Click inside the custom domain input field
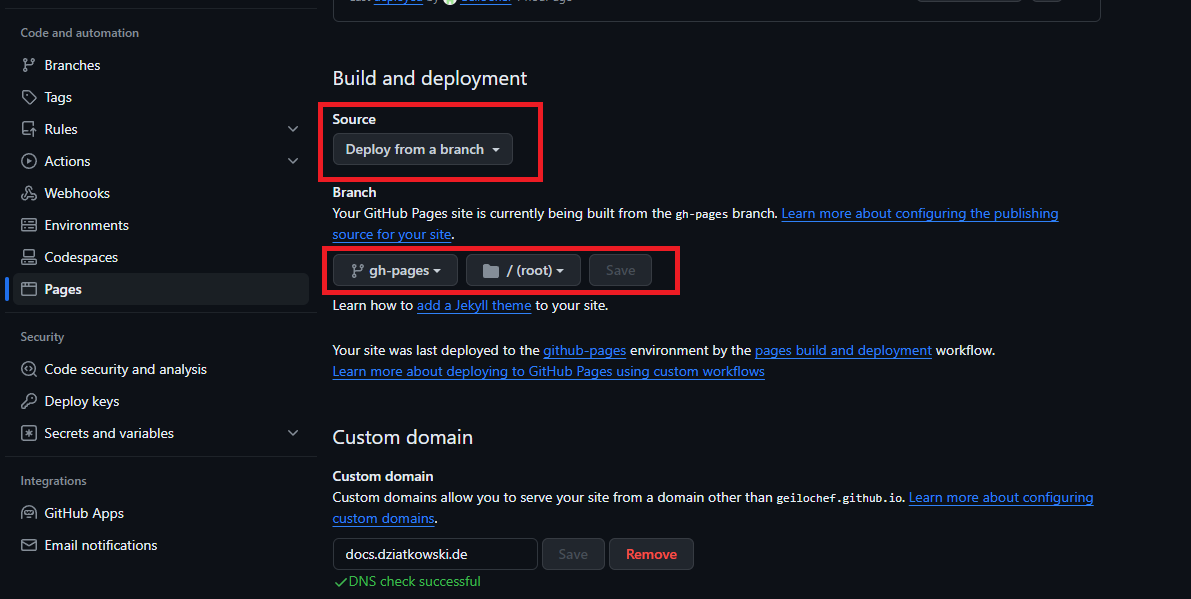 click(x=434, y=553)
